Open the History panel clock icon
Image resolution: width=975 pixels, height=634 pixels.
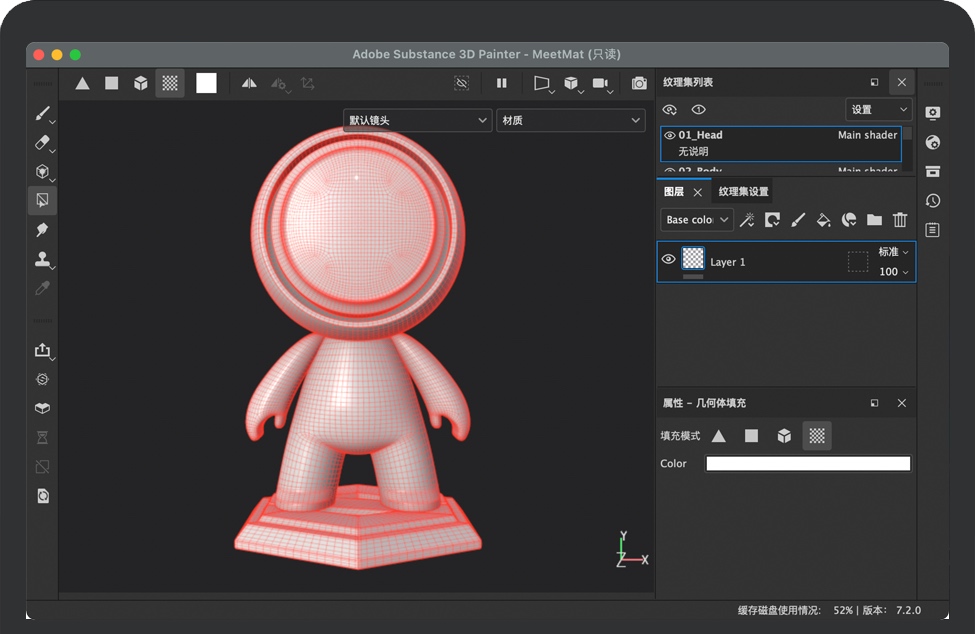(932, 201)
